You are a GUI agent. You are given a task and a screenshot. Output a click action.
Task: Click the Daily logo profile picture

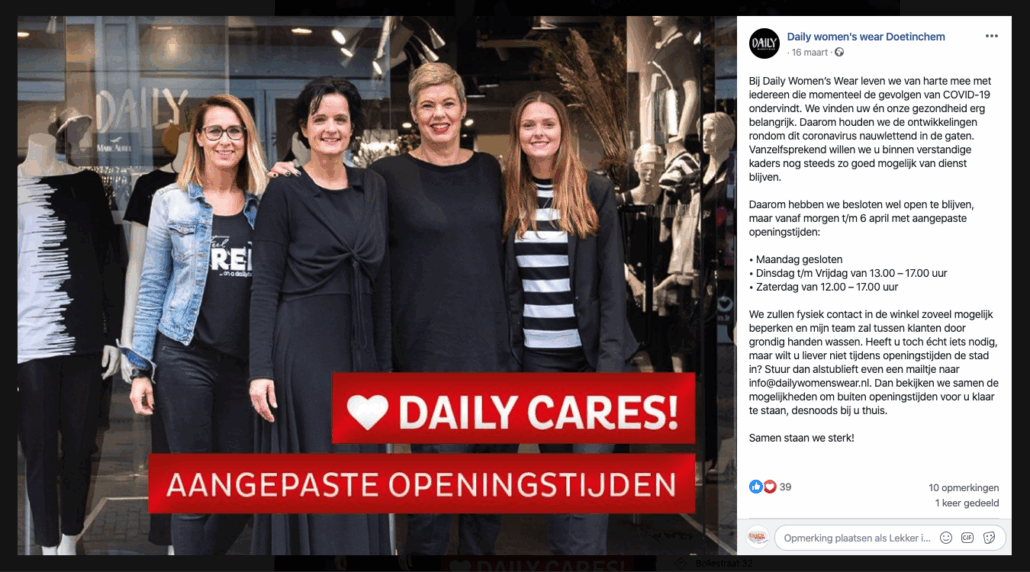(764, 43)
